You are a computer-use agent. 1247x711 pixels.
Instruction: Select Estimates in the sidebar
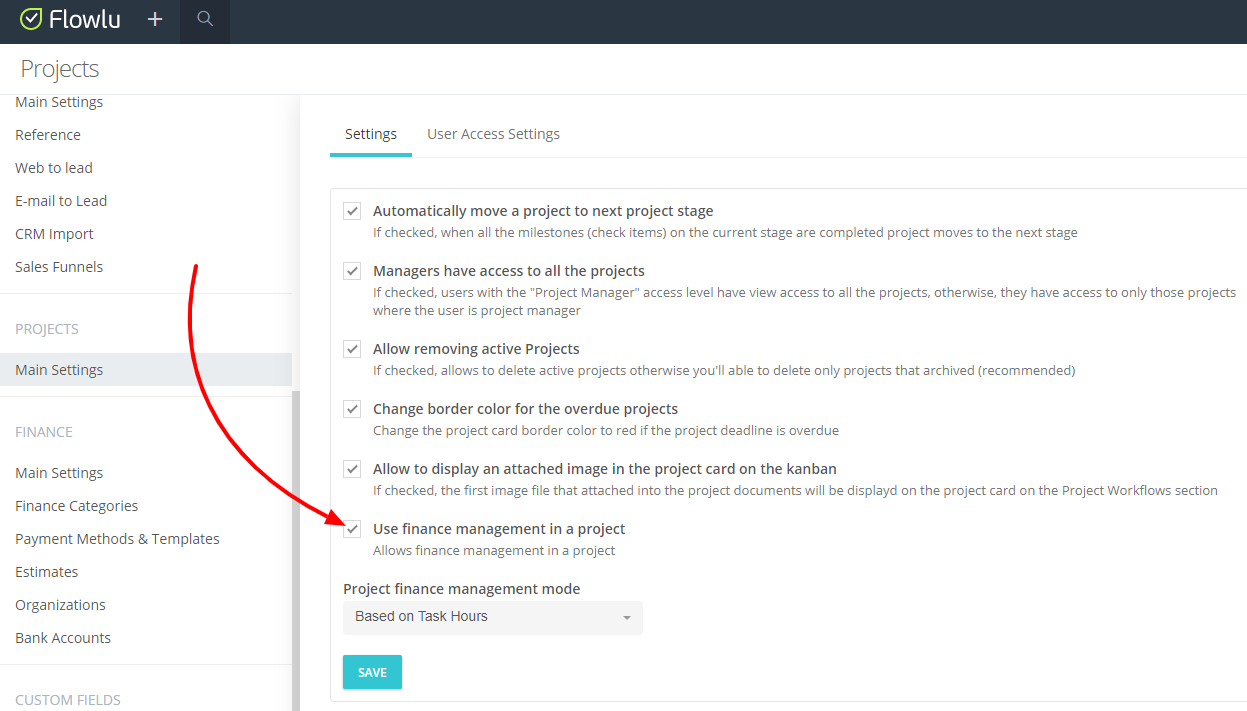pos(47,572)
